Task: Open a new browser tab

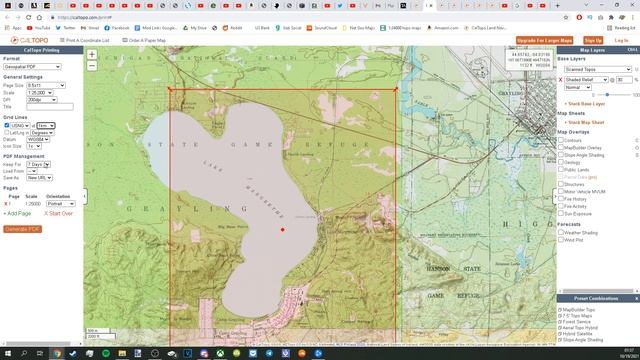Action: [557, 6]
